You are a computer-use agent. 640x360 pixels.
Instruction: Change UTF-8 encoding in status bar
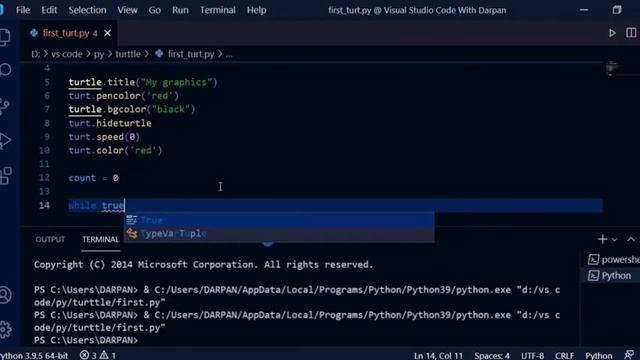533,356
